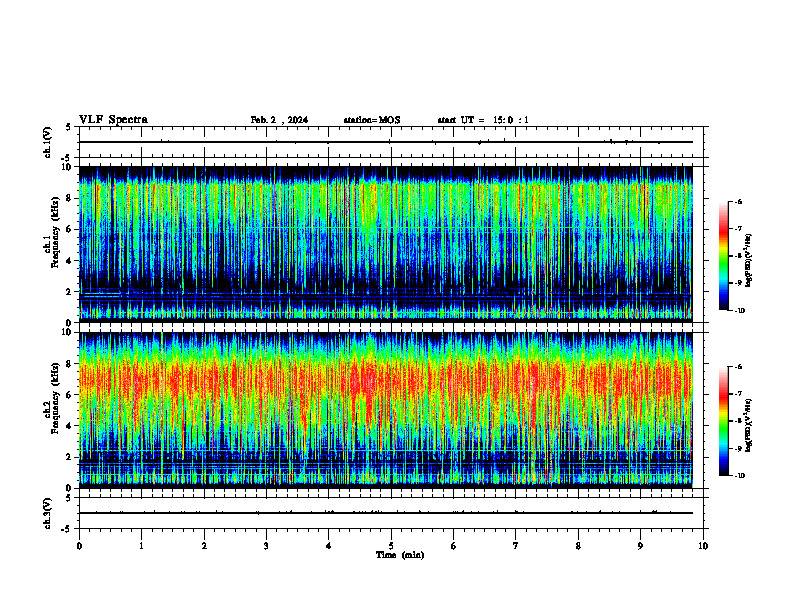Image resolution: width=792 pixels, height=612 pixels.
Task: Click the date 'Feb. 2 , 2024'
Action: pos(279,120)
